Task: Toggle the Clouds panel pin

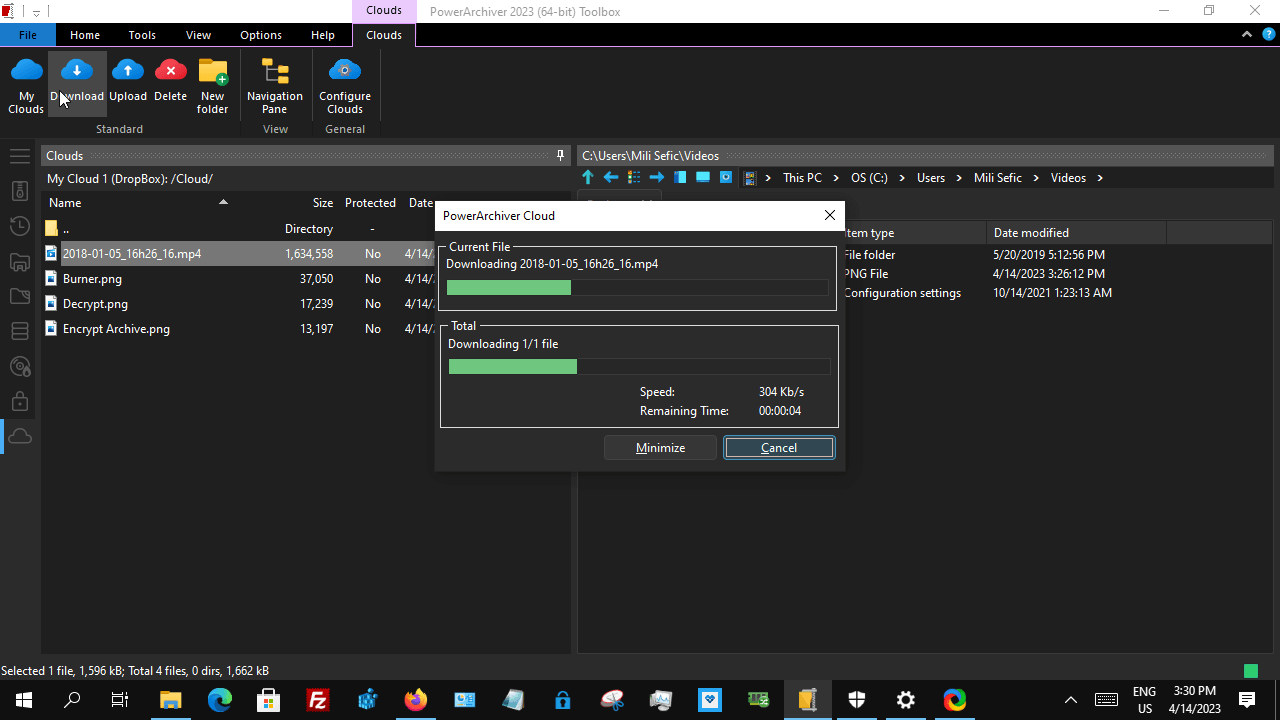Action: [561, 156]
